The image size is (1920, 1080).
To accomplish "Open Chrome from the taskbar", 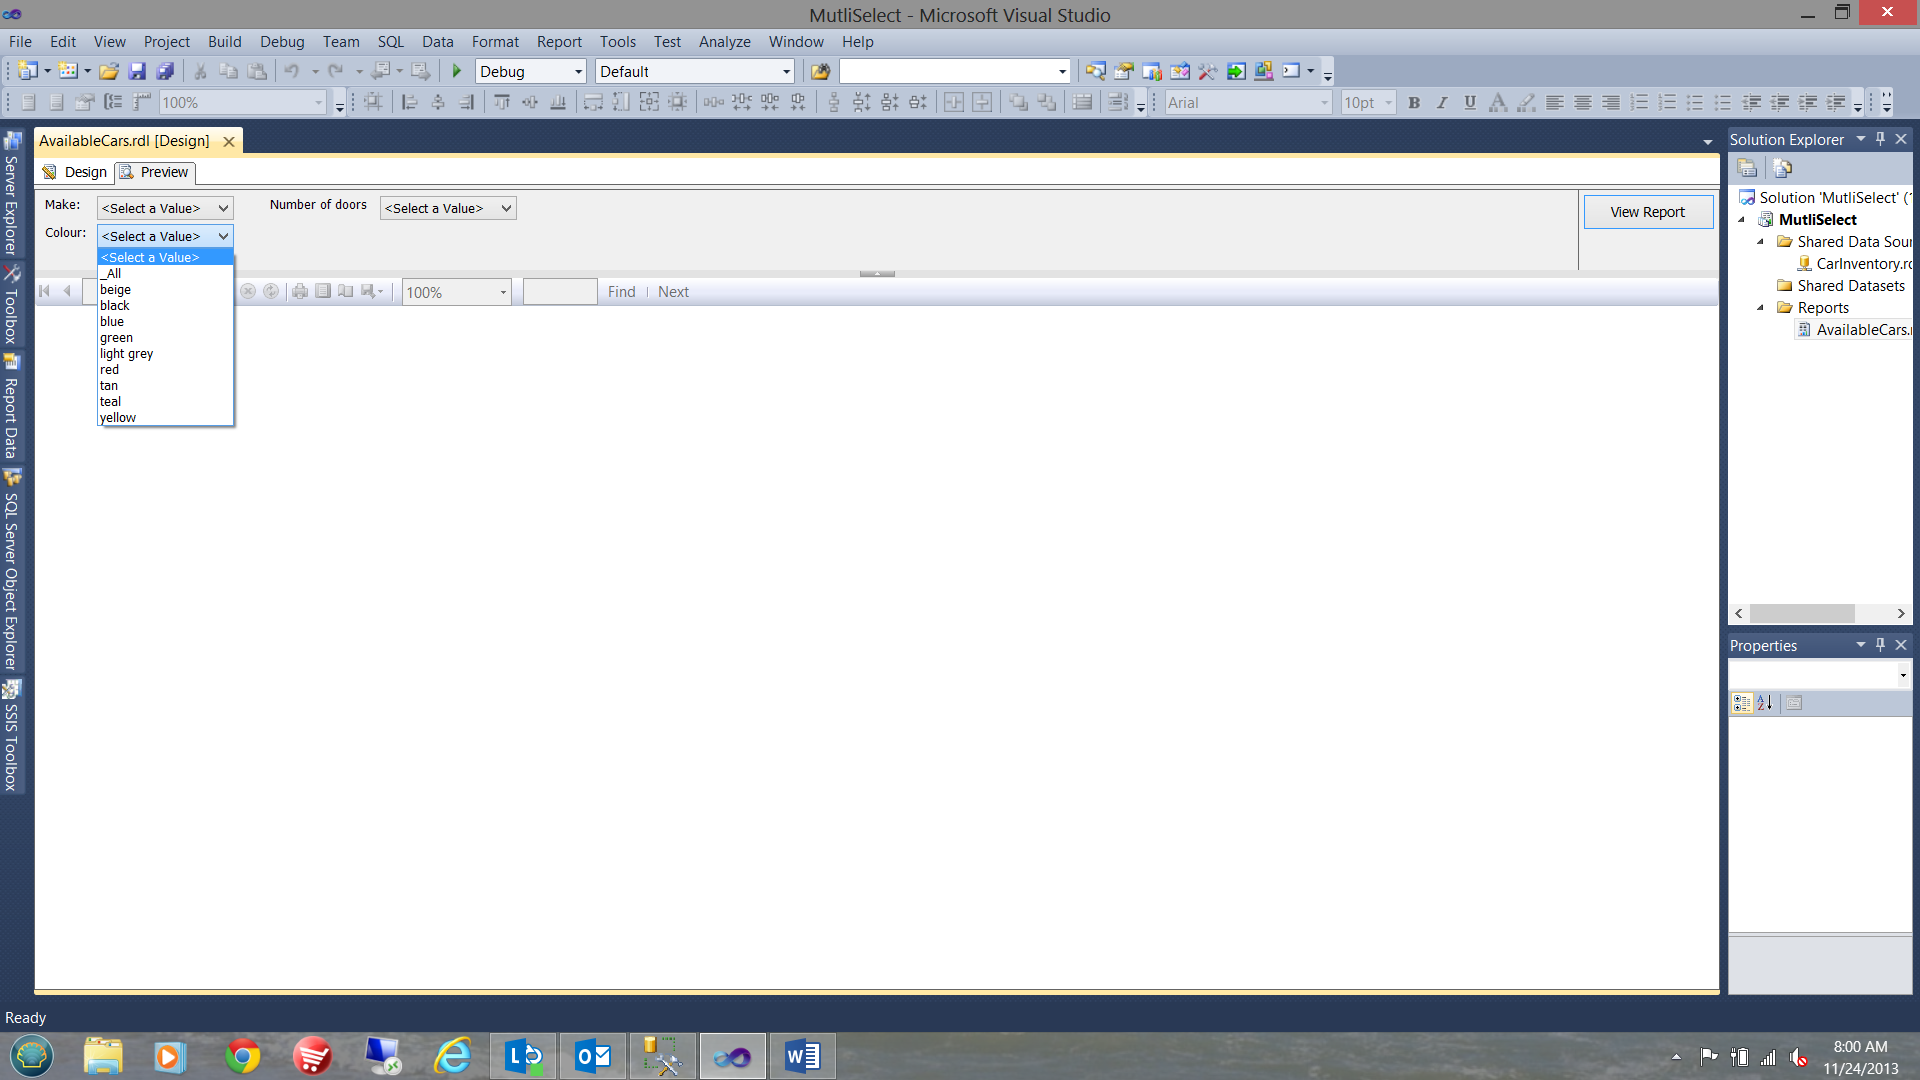I will [242, 1056].
